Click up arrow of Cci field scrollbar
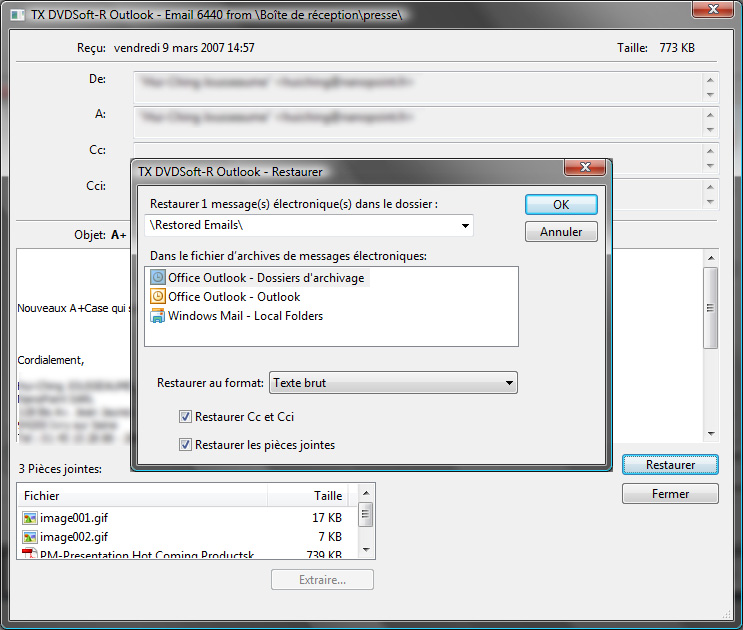 (710, 187)
